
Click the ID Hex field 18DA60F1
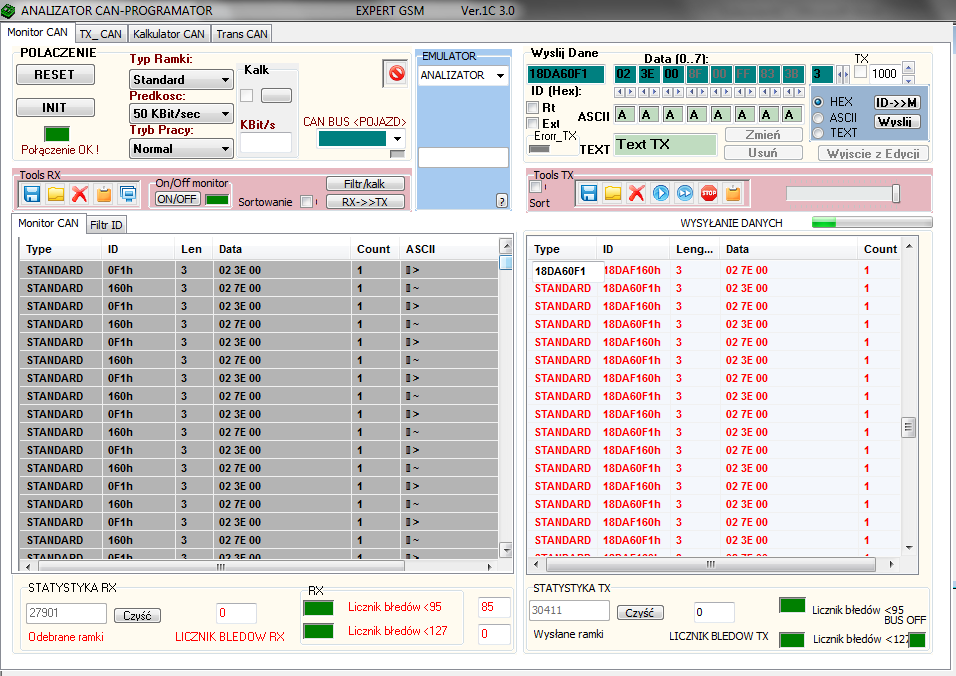pos(565,74)
